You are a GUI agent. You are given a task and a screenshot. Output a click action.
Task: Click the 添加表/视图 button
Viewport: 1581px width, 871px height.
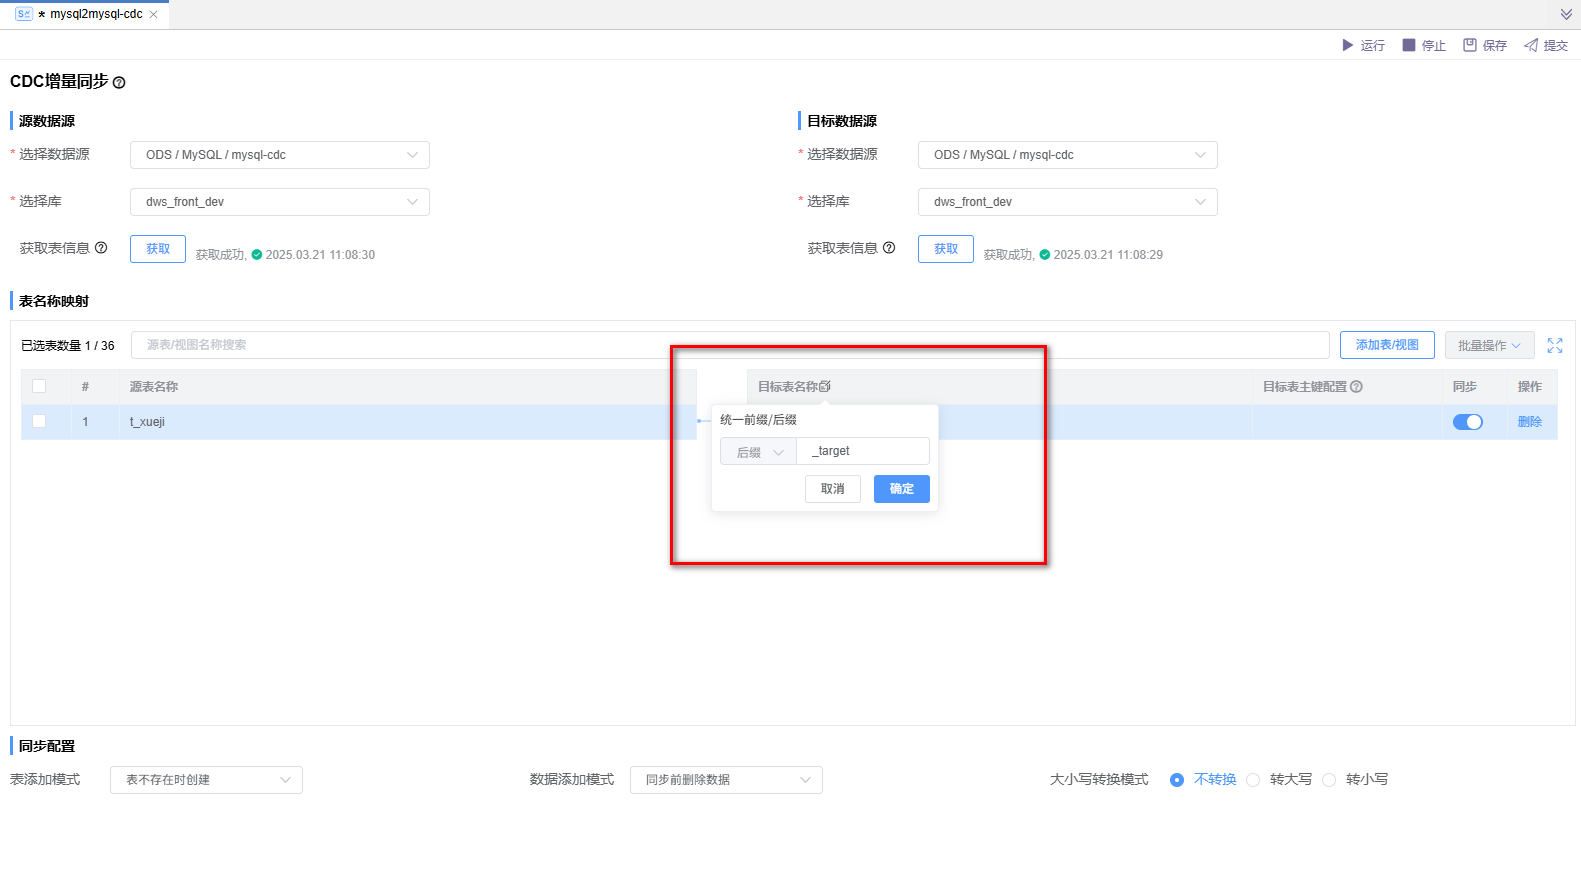pyautogui.click(x=1387, y=345)
